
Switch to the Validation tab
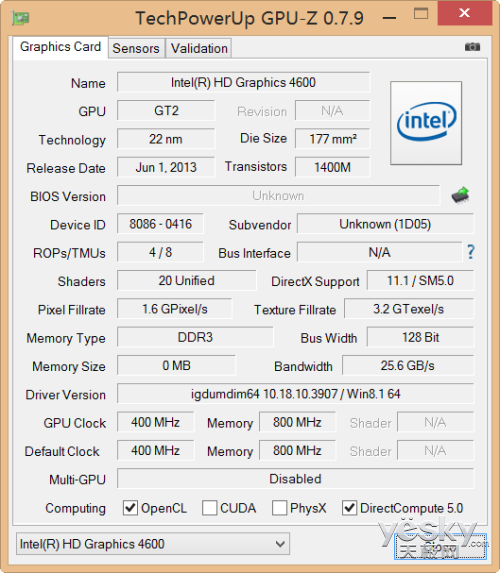[x=199, y=48]
